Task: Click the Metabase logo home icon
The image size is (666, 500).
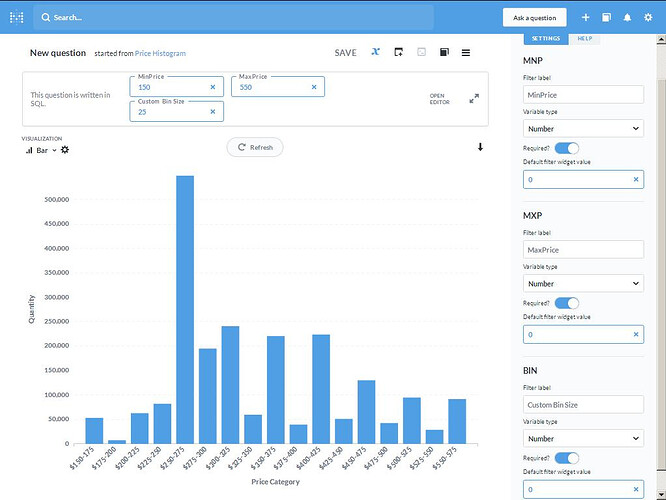Action: [17, 17]
